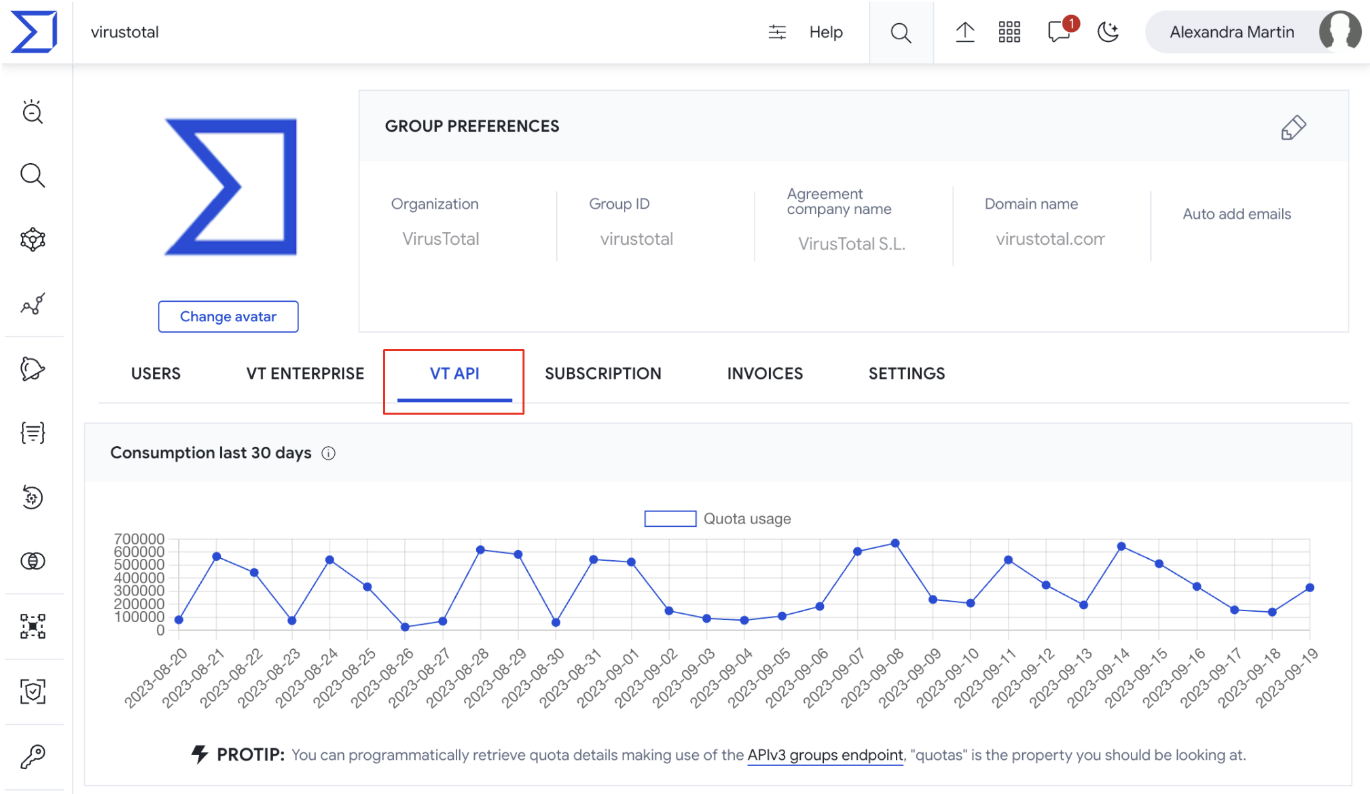Viewport: 1370px width, 794px height.
Task: Click the large group avatar sigma image
Action: (x=231, y=187)
